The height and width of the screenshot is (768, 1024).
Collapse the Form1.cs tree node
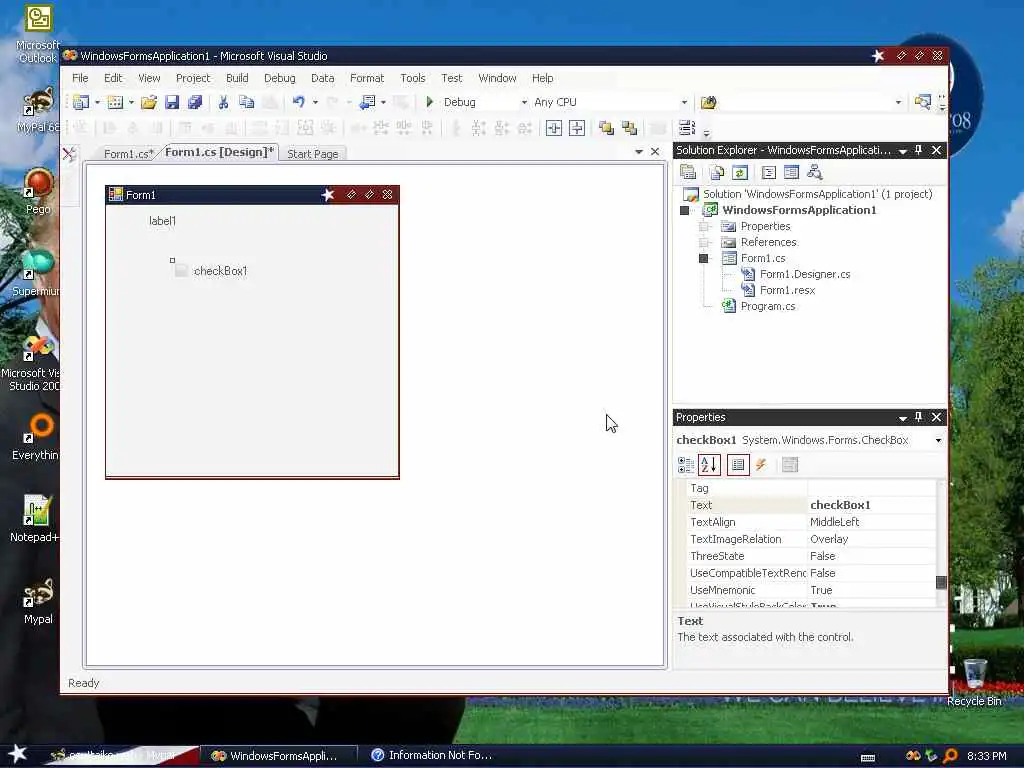704,259
